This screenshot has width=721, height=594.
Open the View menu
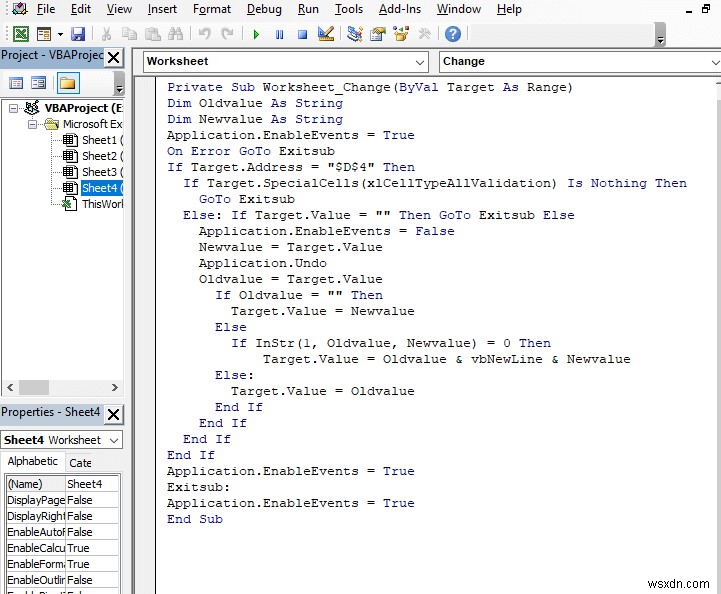pos(119,9)
